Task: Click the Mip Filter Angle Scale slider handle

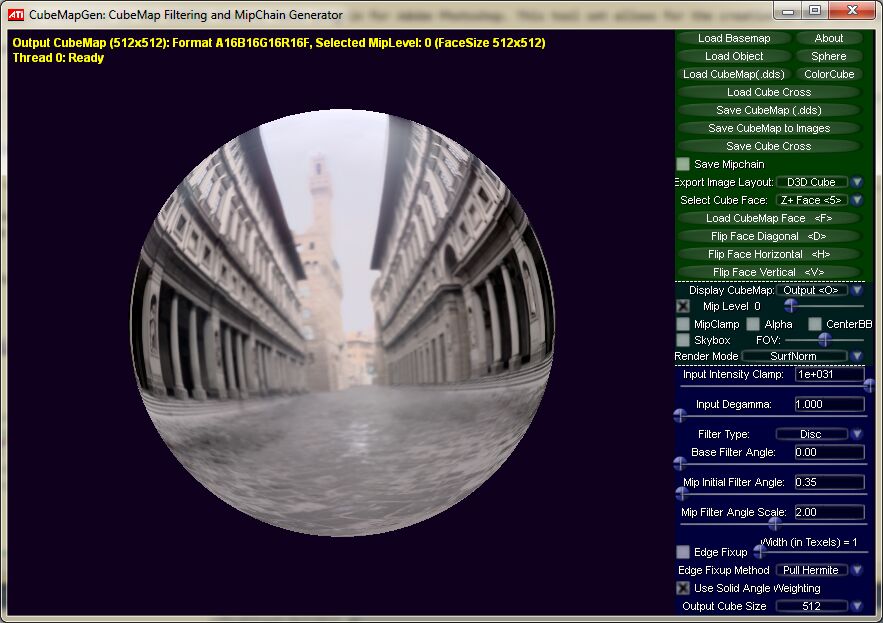Action: coord(774,522)
